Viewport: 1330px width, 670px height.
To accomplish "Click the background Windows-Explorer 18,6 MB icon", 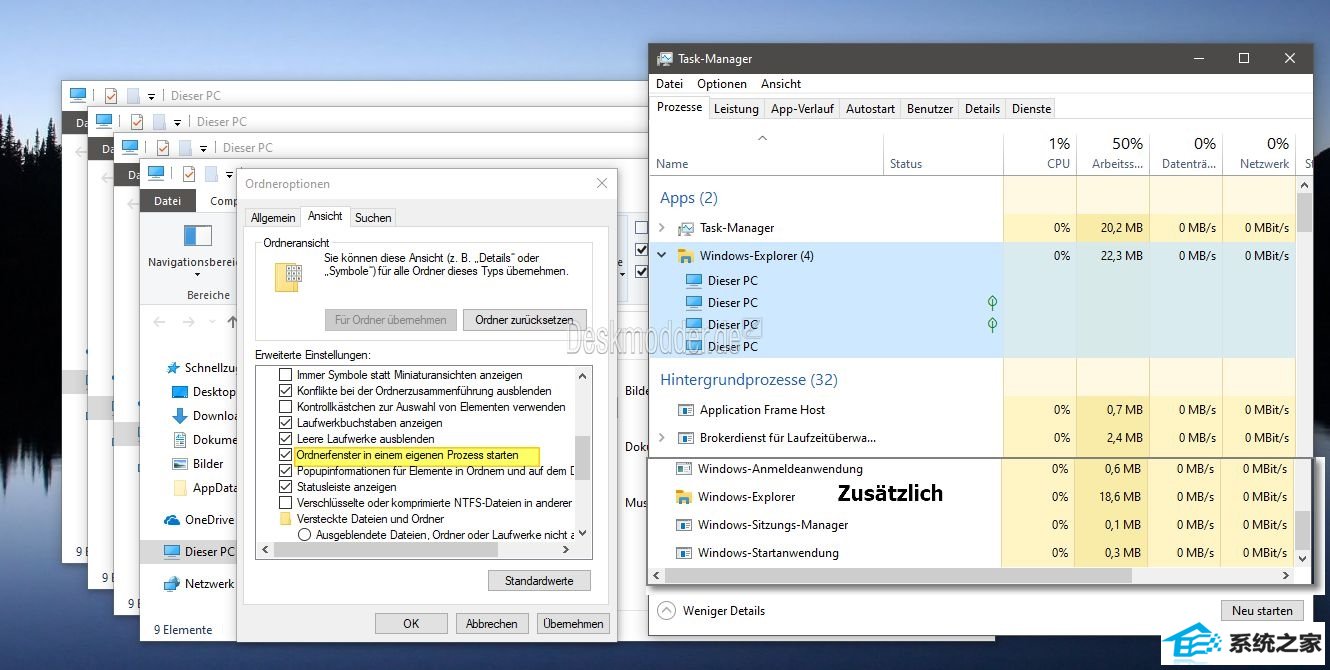I will coord(684,497).
